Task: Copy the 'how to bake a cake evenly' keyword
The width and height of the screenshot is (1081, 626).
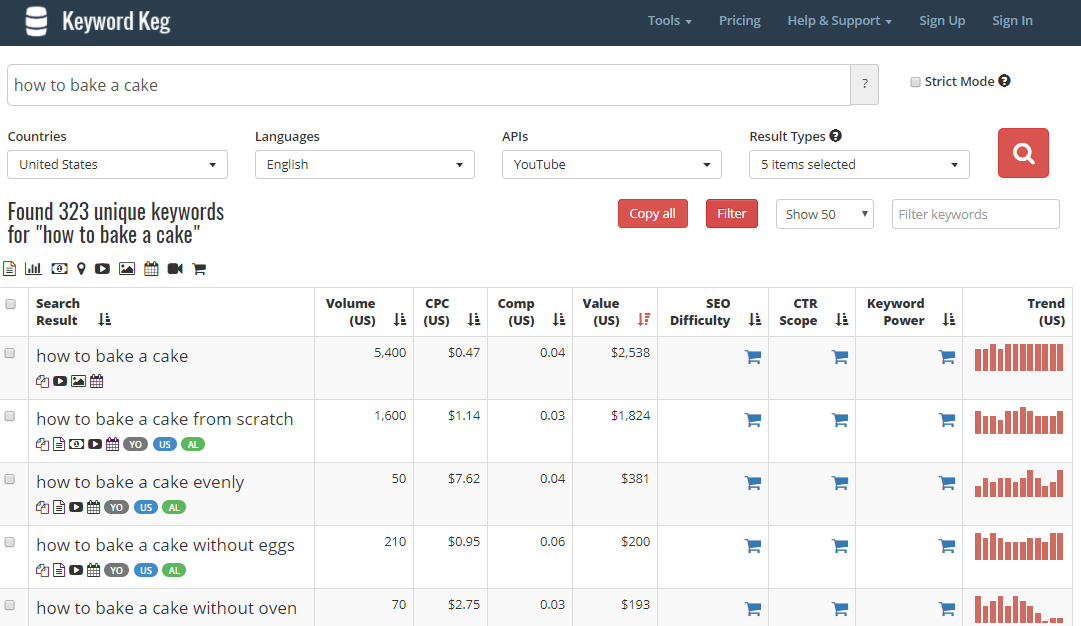Action: coord(42,507)
